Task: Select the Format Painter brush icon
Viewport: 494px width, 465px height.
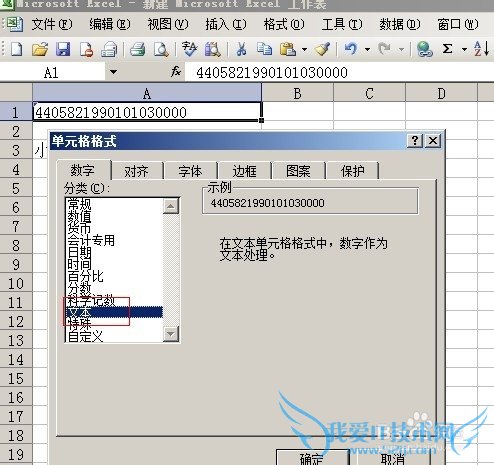Action: point(322,49)
